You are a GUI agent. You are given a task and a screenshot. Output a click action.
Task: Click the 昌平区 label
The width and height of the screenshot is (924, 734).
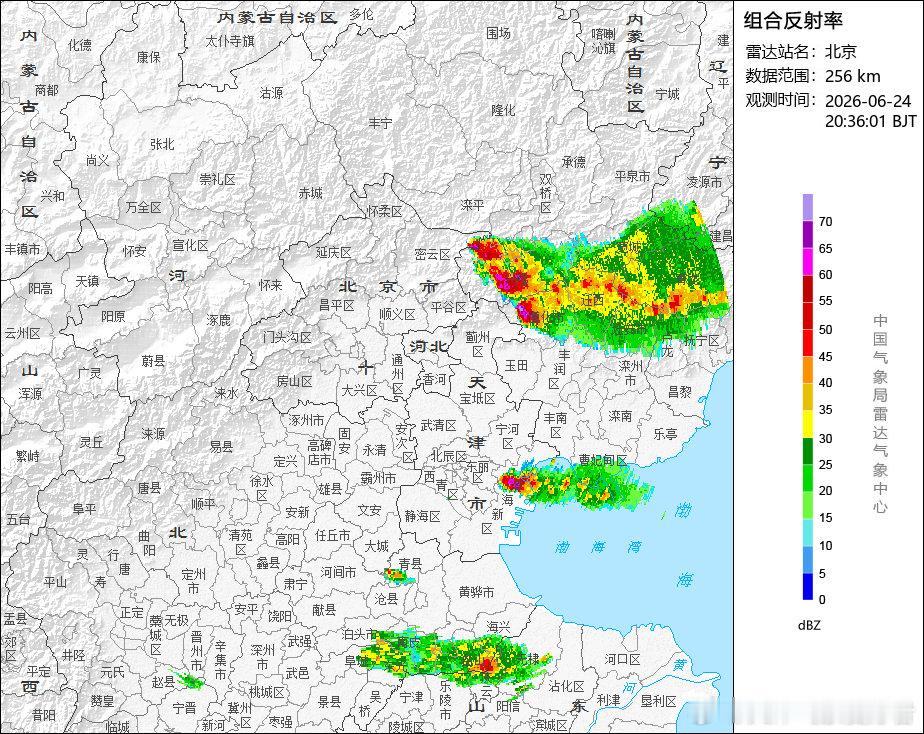pyautogui.click(x=336, y=305)
